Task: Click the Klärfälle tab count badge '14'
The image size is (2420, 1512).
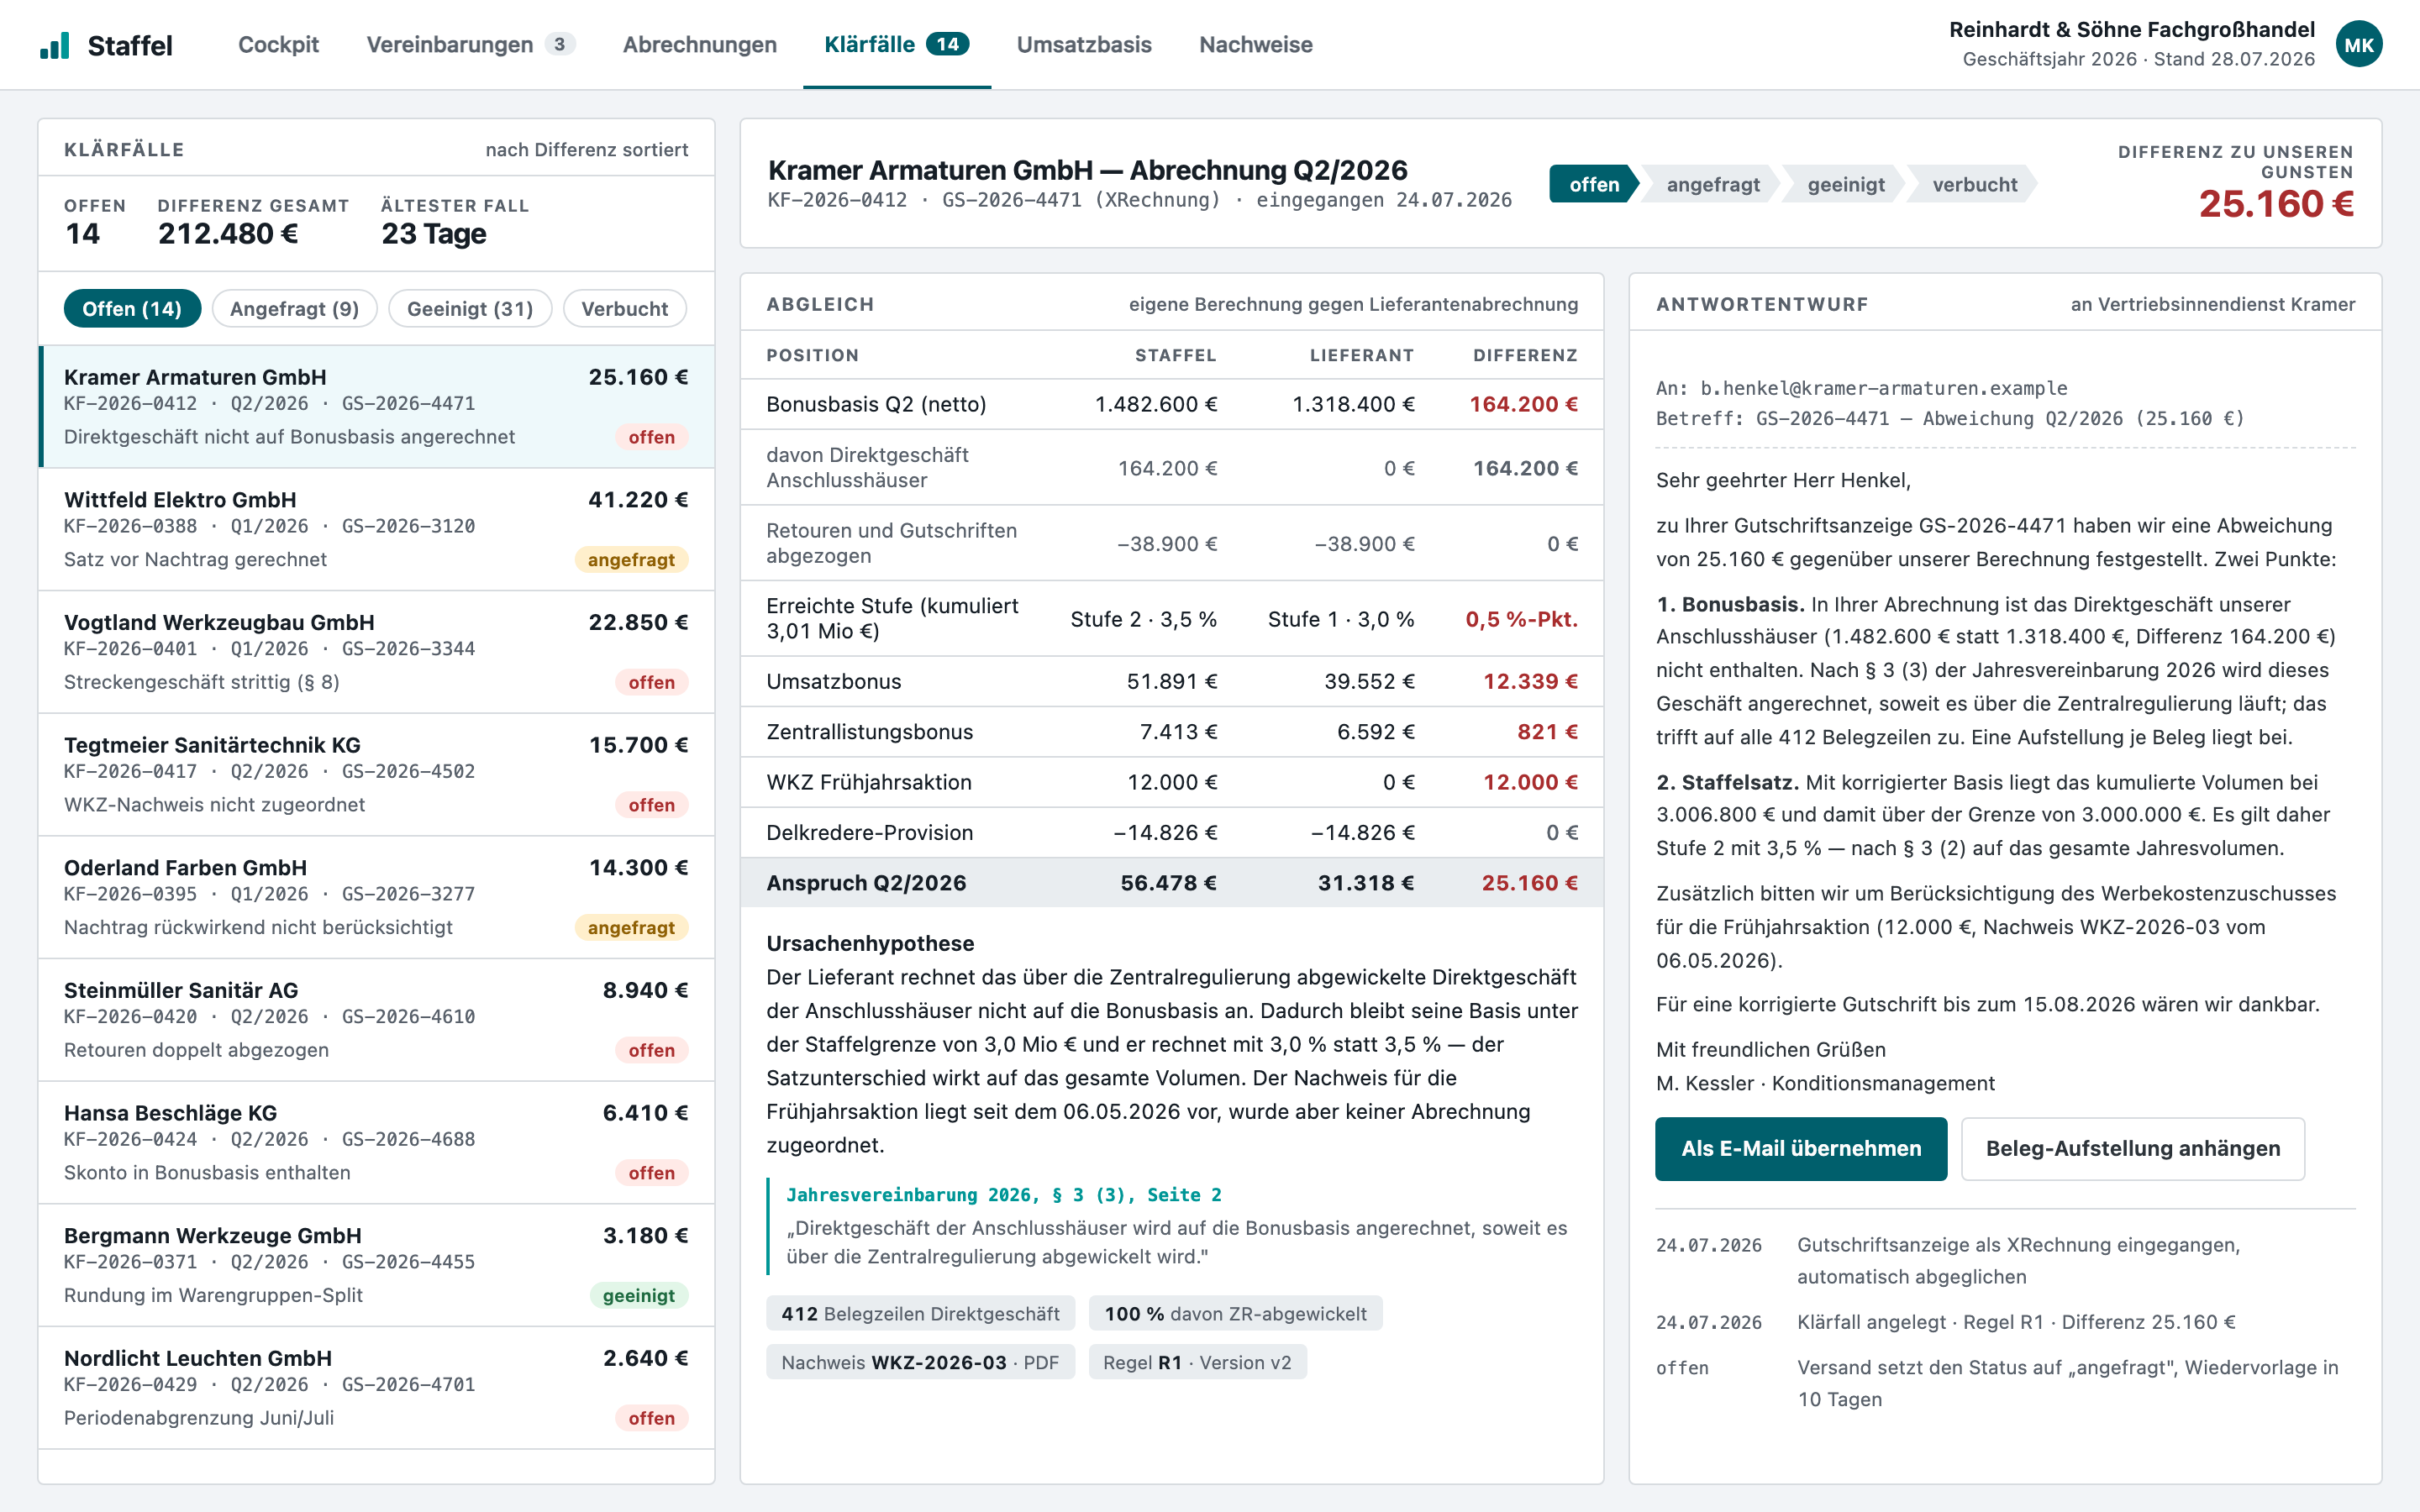Action: click(947, 44)
